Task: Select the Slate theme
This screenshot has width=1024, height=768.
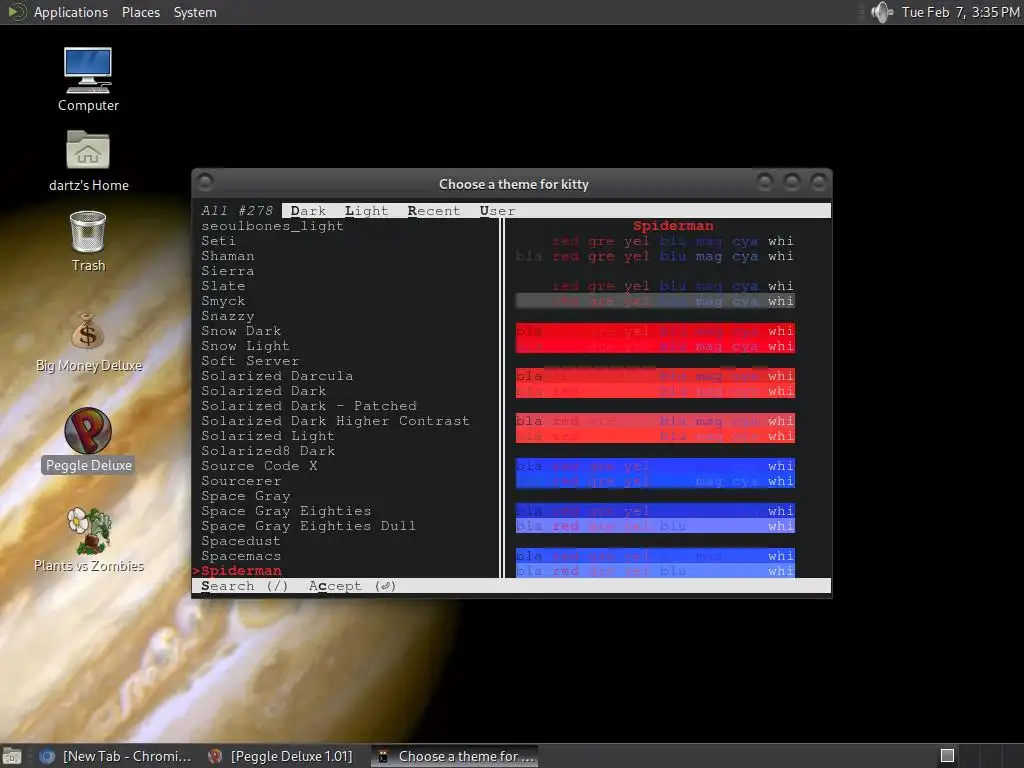Action: 223,286
